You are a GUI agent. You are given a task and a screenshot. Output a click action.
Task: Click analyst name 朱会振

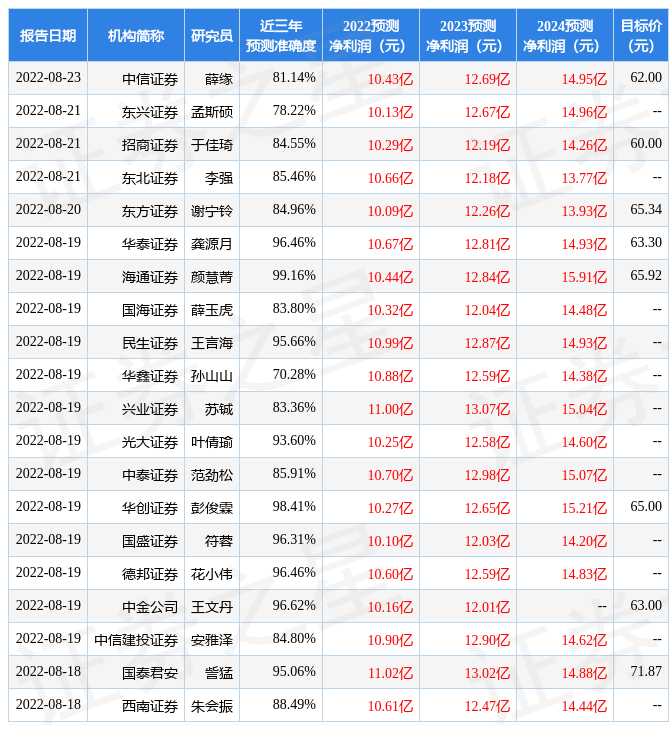pyautogui.click(x=212, y=707)
